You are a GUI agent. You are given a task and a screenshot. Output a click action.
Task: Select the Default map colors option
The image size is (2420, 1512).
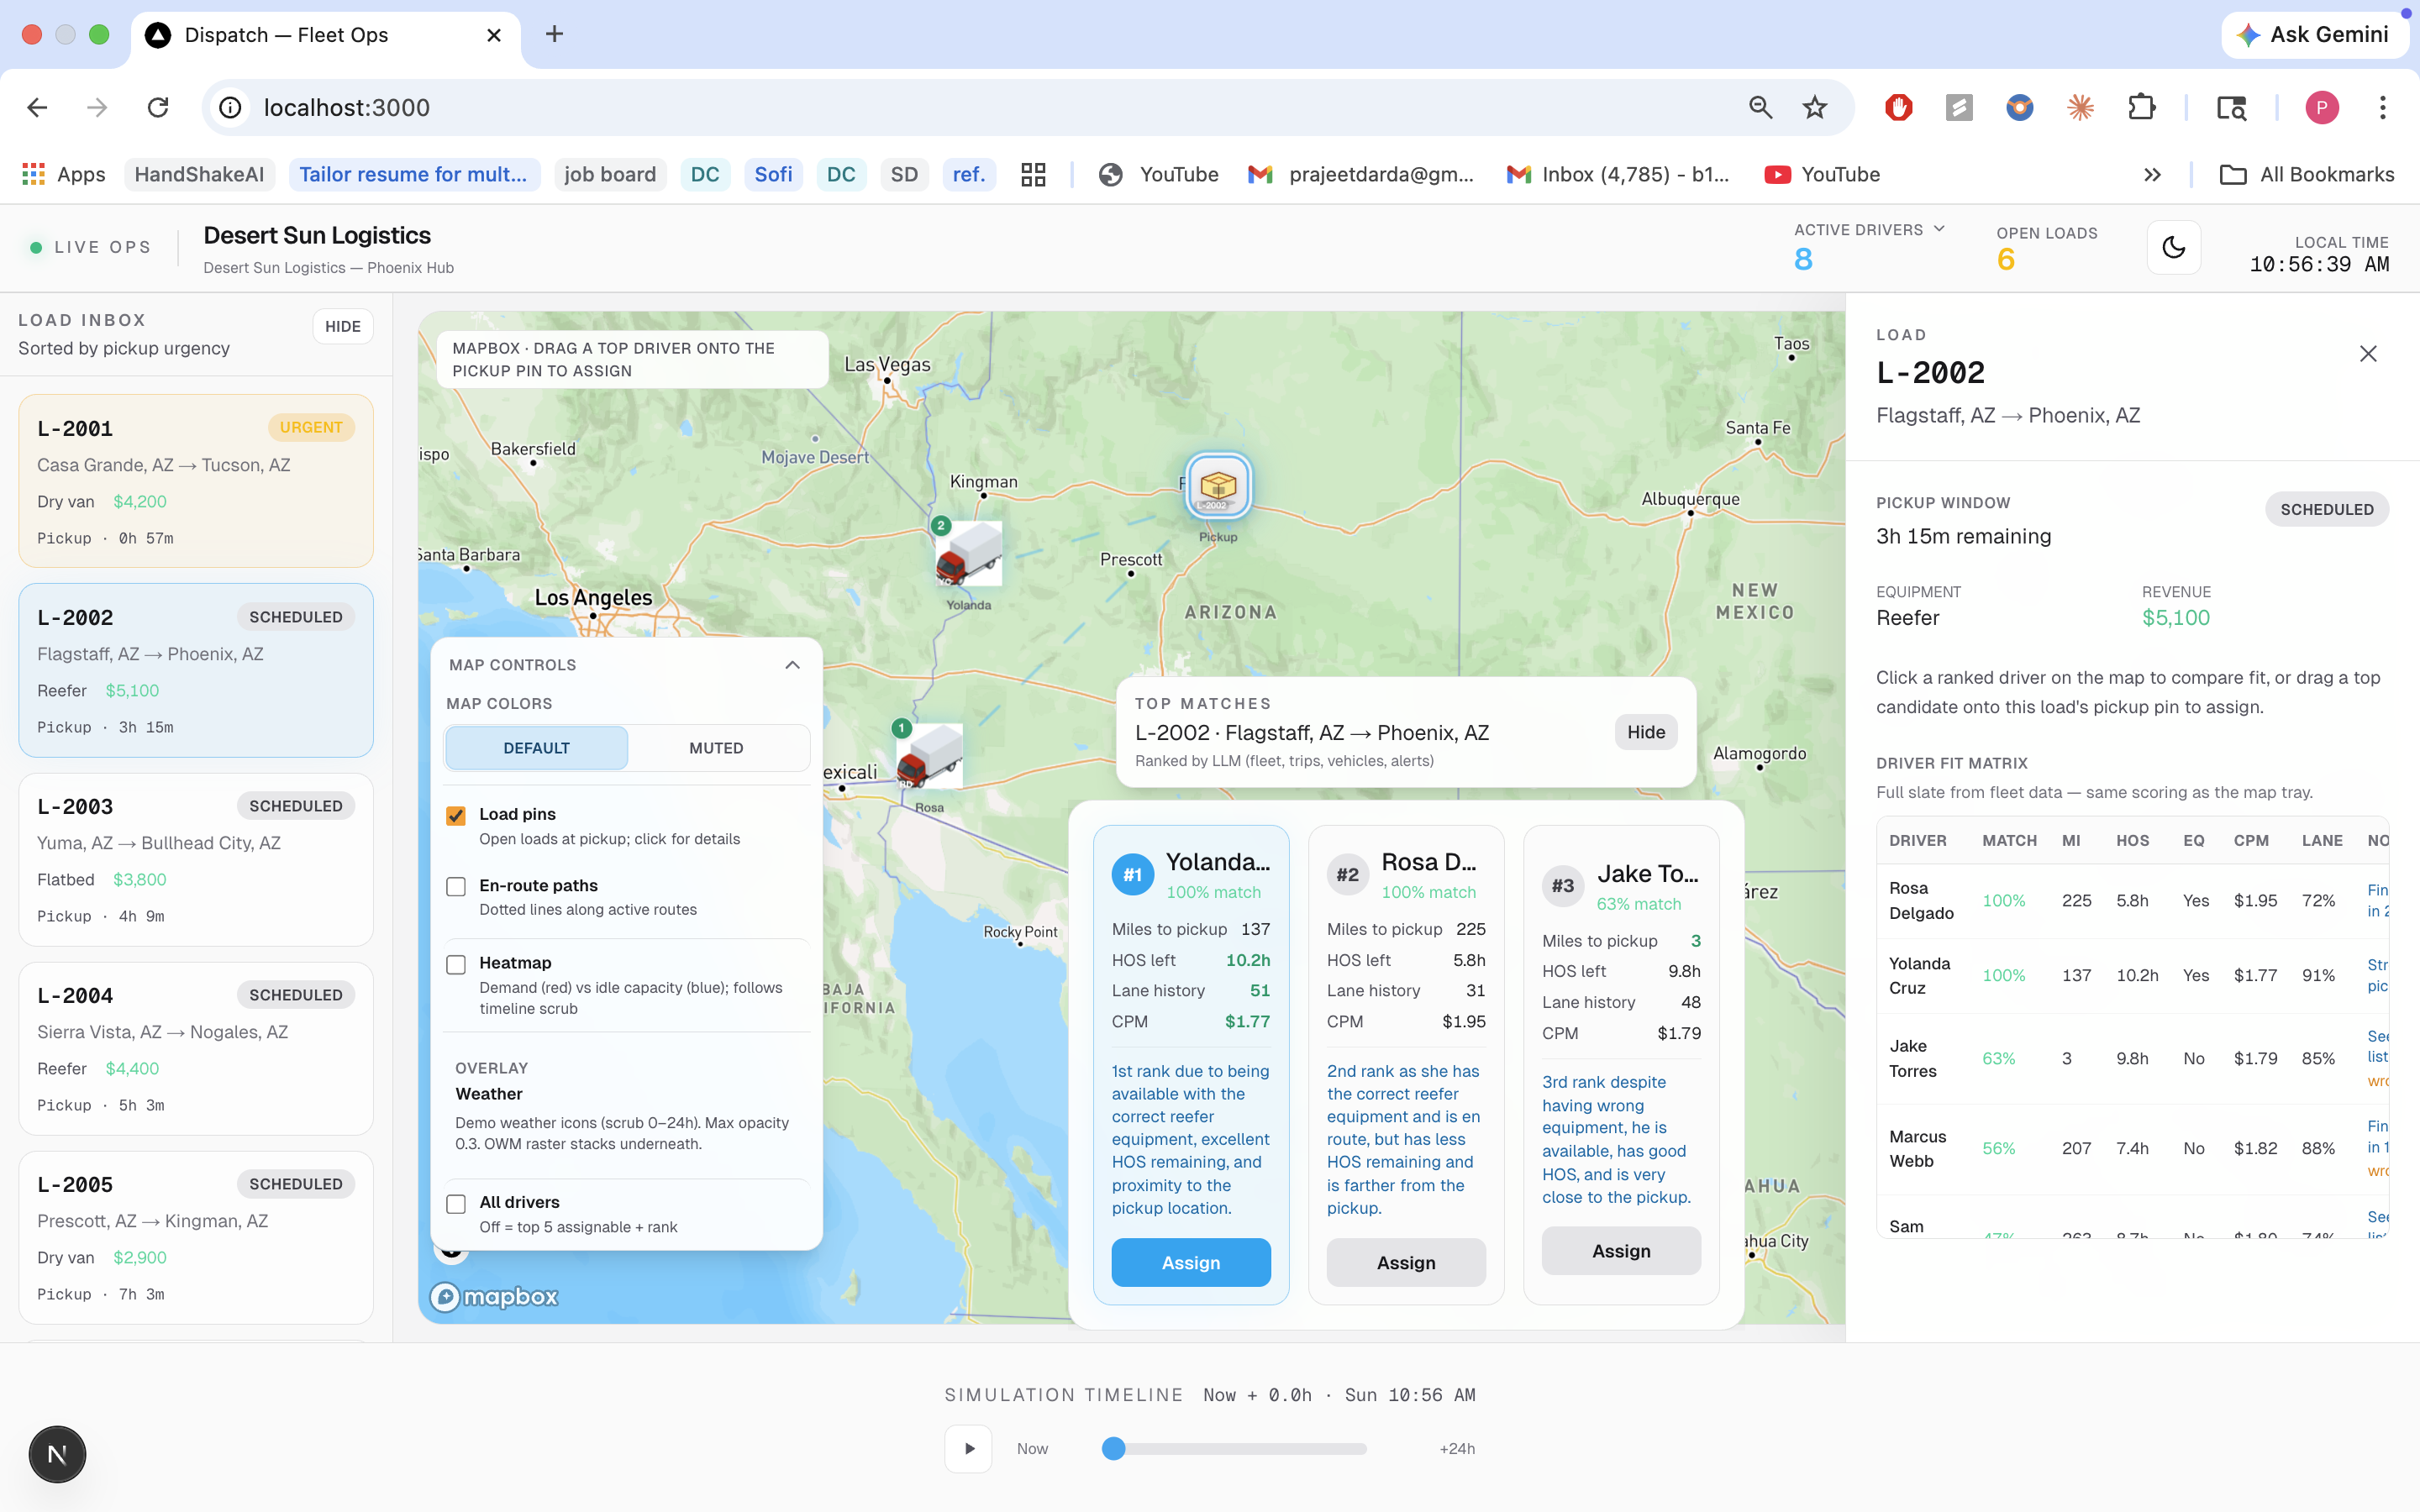[536, 748]
